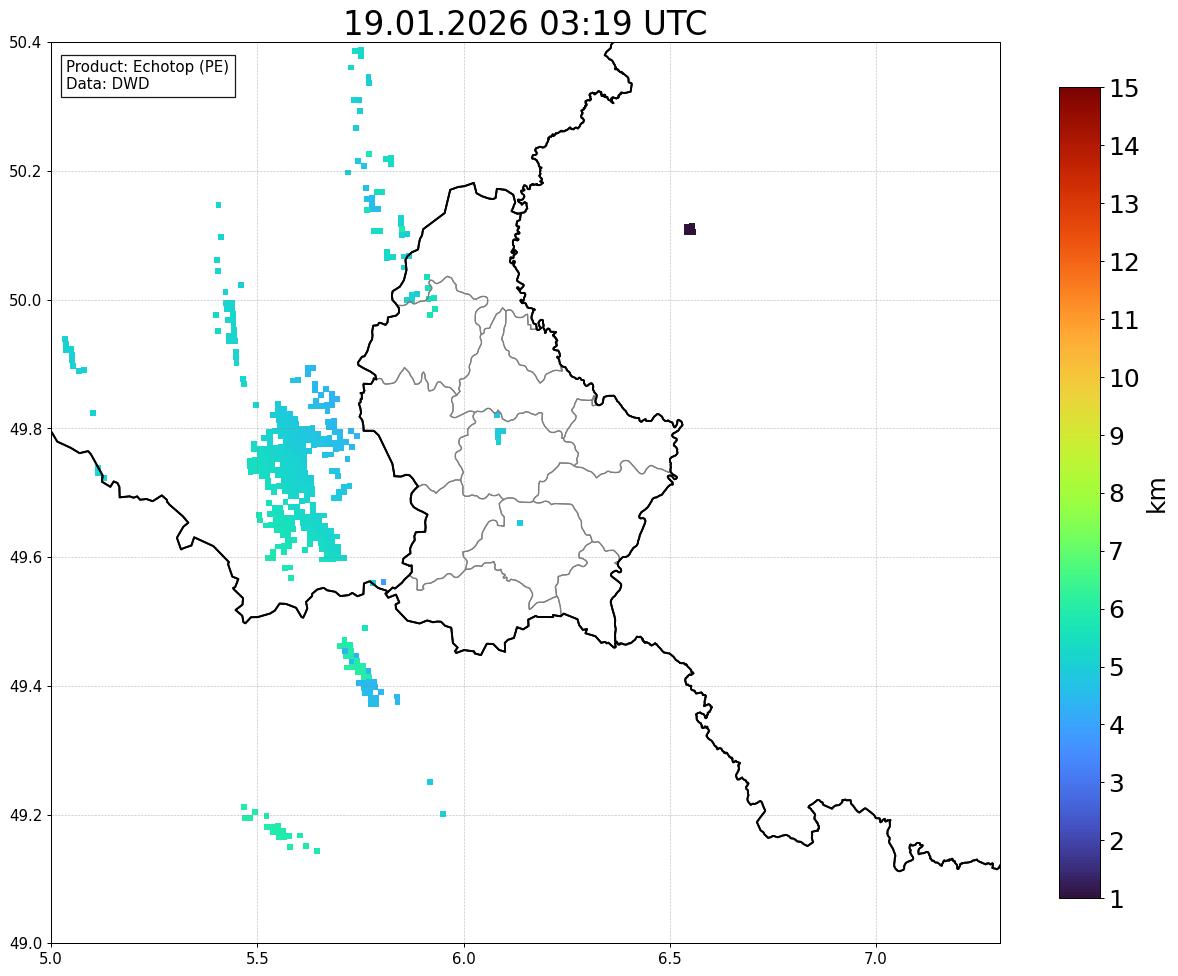Click the title '19.01.2026 03:19 UTC'
Viewport: 1178px width, 976px height.
tap(524, 23)
